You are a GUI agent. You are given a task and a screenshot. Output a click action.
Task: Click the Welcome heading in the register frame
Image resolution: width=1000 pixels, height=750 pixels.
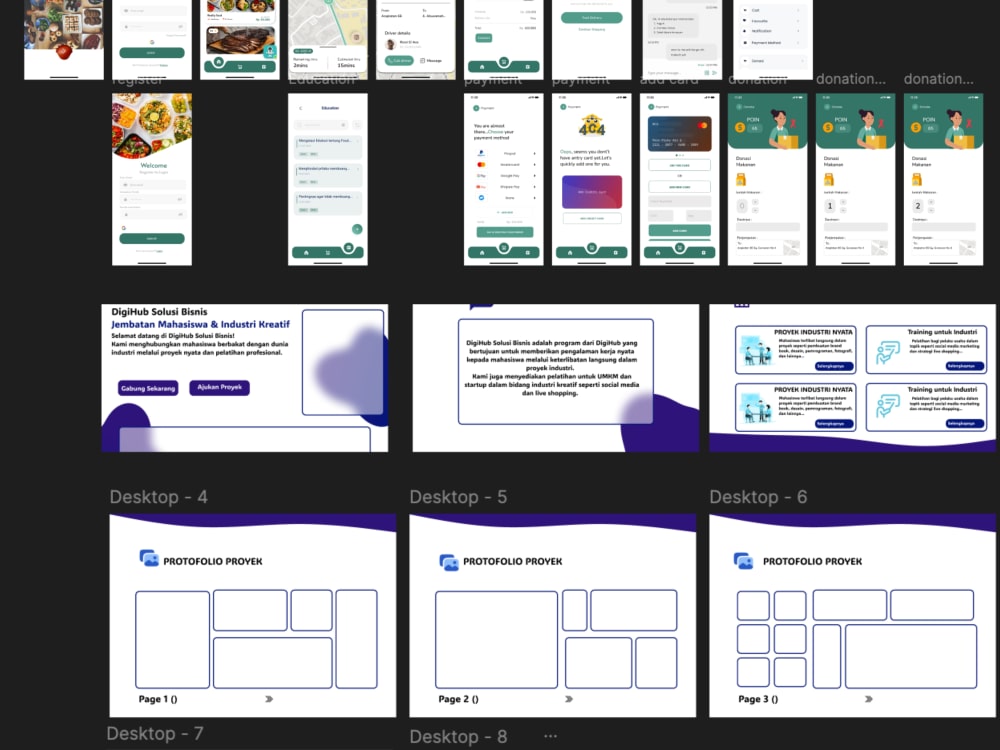pyautogui.click(x=154, y=165)
